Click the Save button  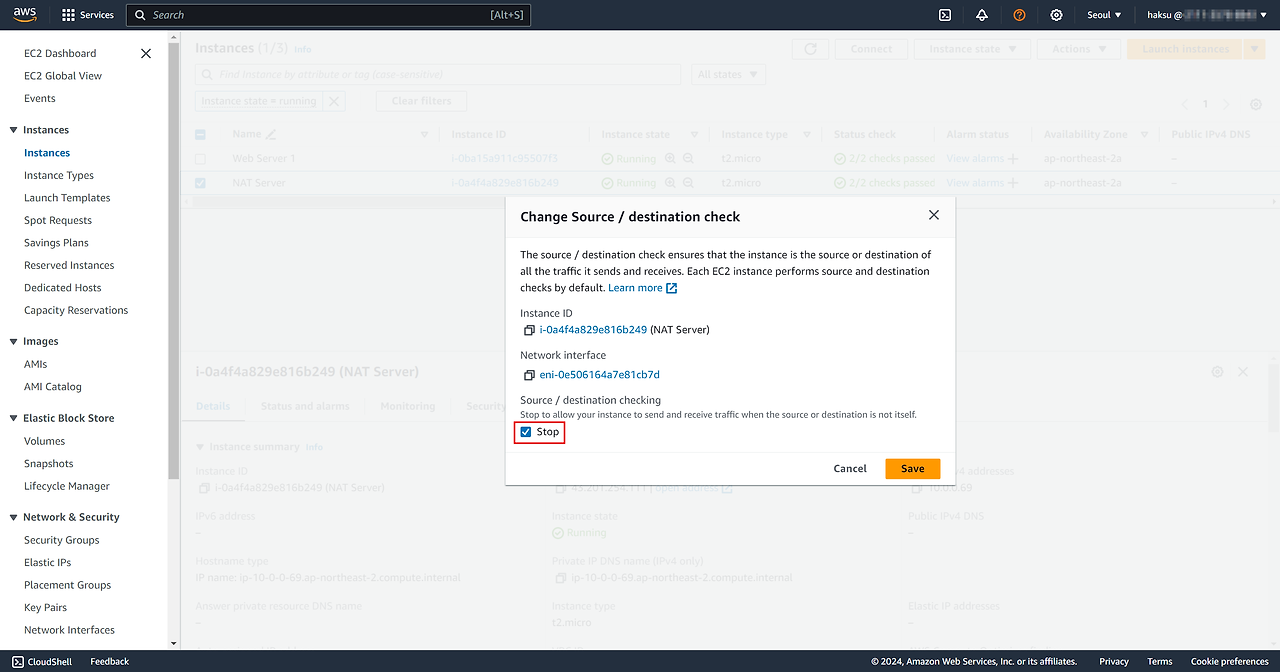(x=912, y=468)
